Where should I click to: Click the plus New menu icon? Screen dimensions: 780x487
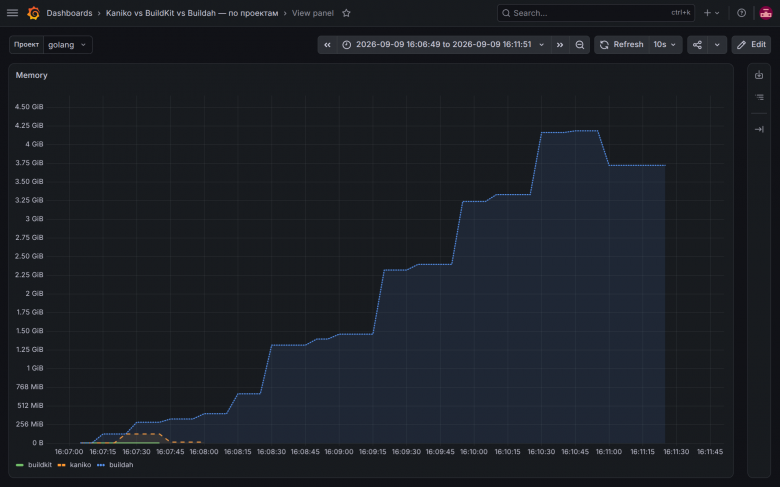(x=711, y=13)
